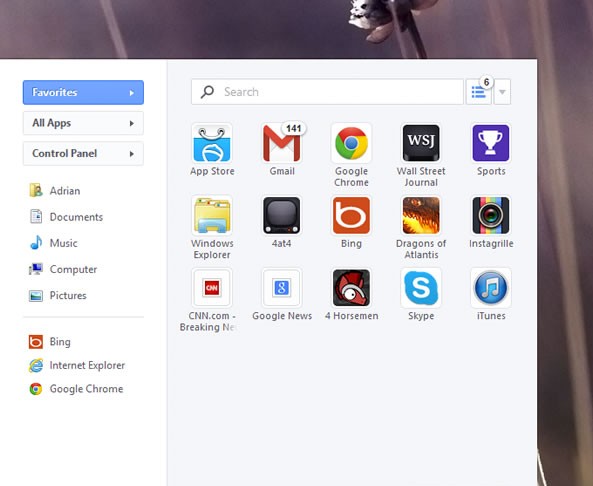Expand the Favorites submenu arrow
The height and width of the screenshot is (486, 593).
[x=132, y=93]
